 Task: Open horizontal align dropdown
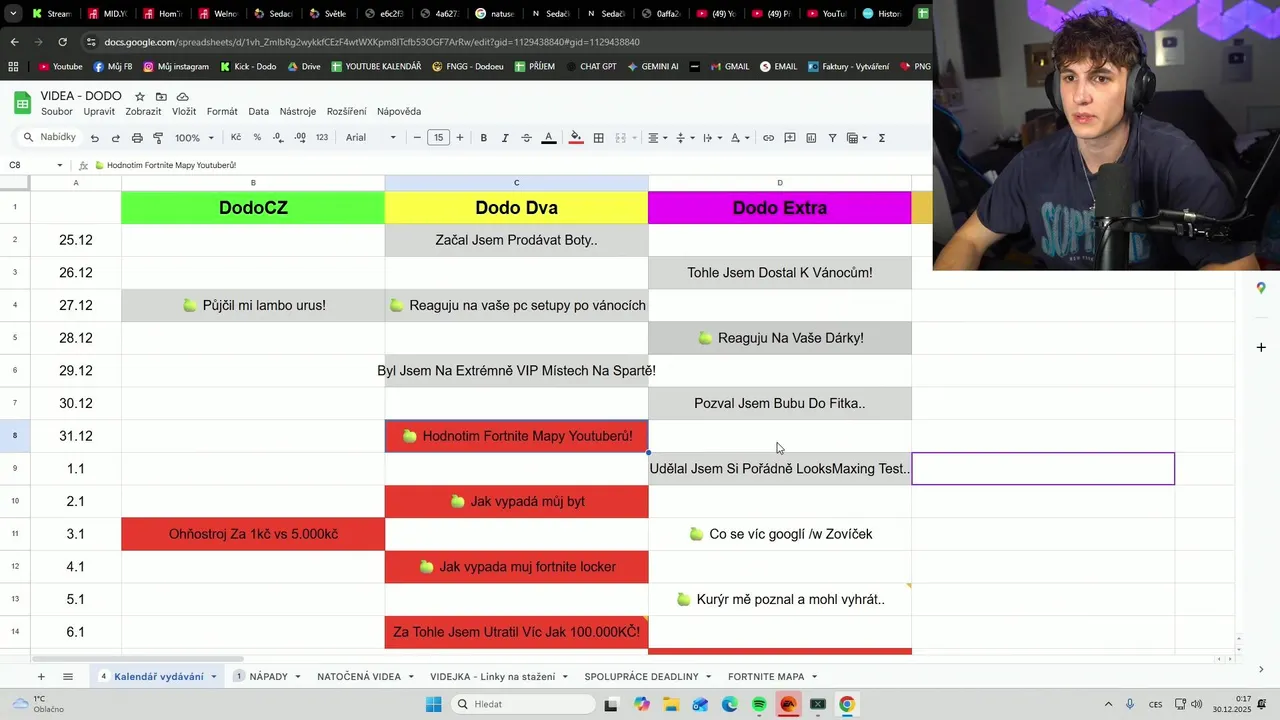pyautogui.click(x=657, y=138)
